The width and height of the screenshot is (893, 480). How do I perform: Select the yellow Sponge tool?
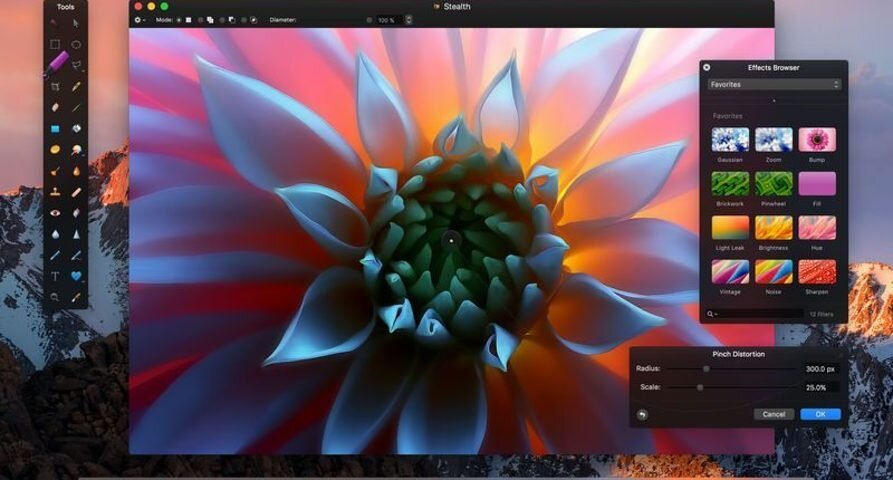[55, 150]
